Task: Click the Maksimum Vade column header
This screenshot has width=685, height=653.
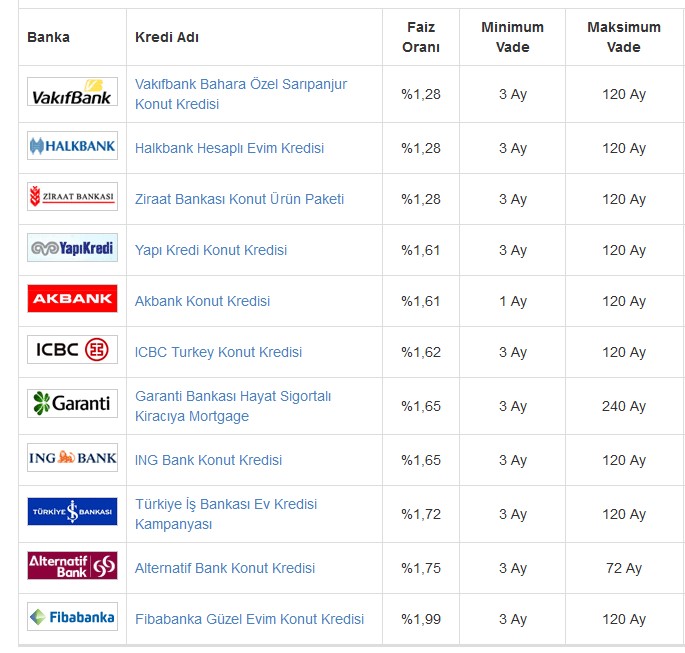Action: click(624, 37)
